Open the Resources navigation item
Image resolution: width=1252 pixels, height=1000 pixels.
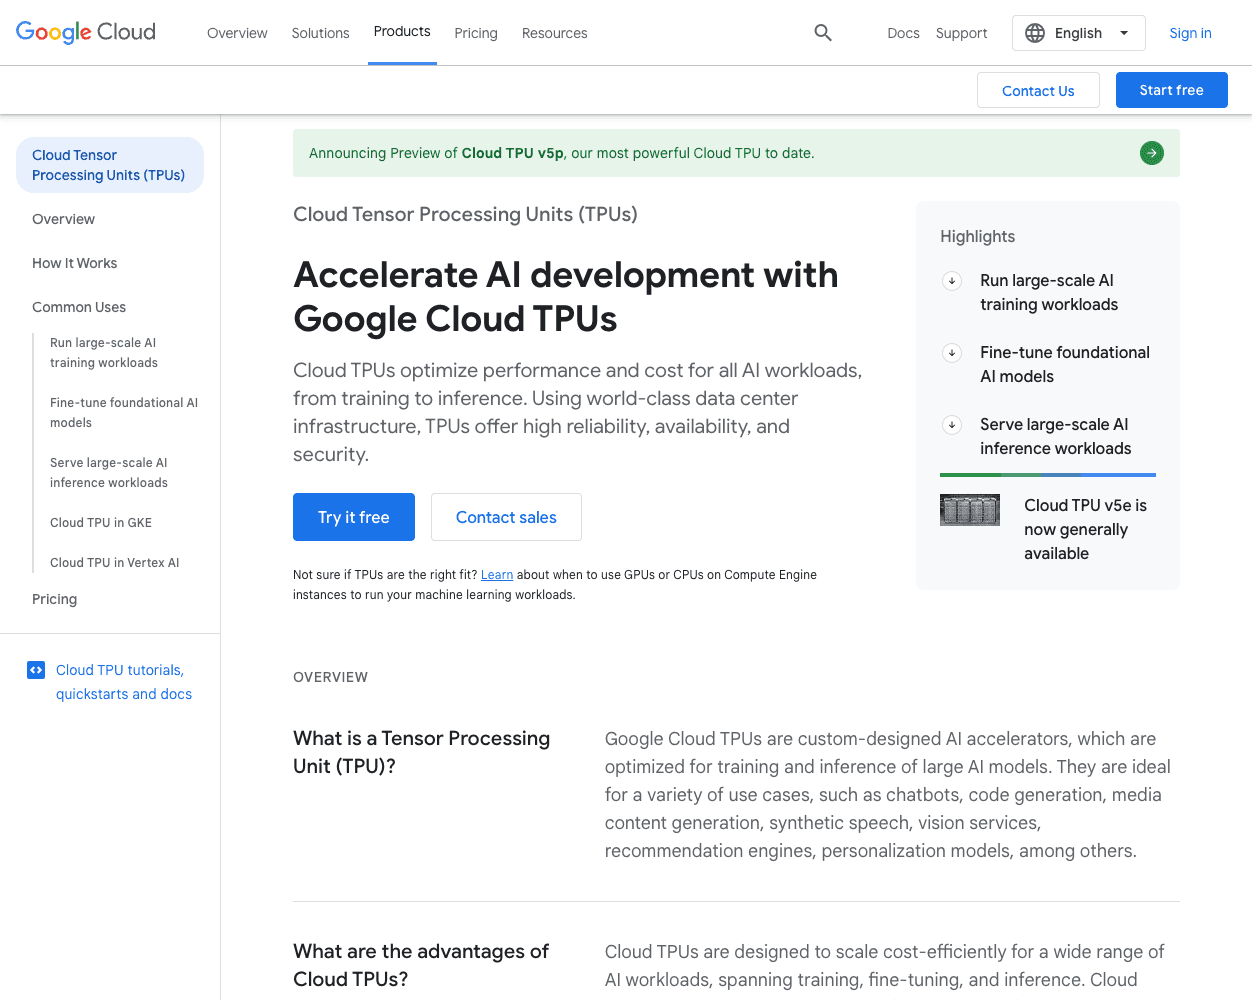tap(555, 33)
